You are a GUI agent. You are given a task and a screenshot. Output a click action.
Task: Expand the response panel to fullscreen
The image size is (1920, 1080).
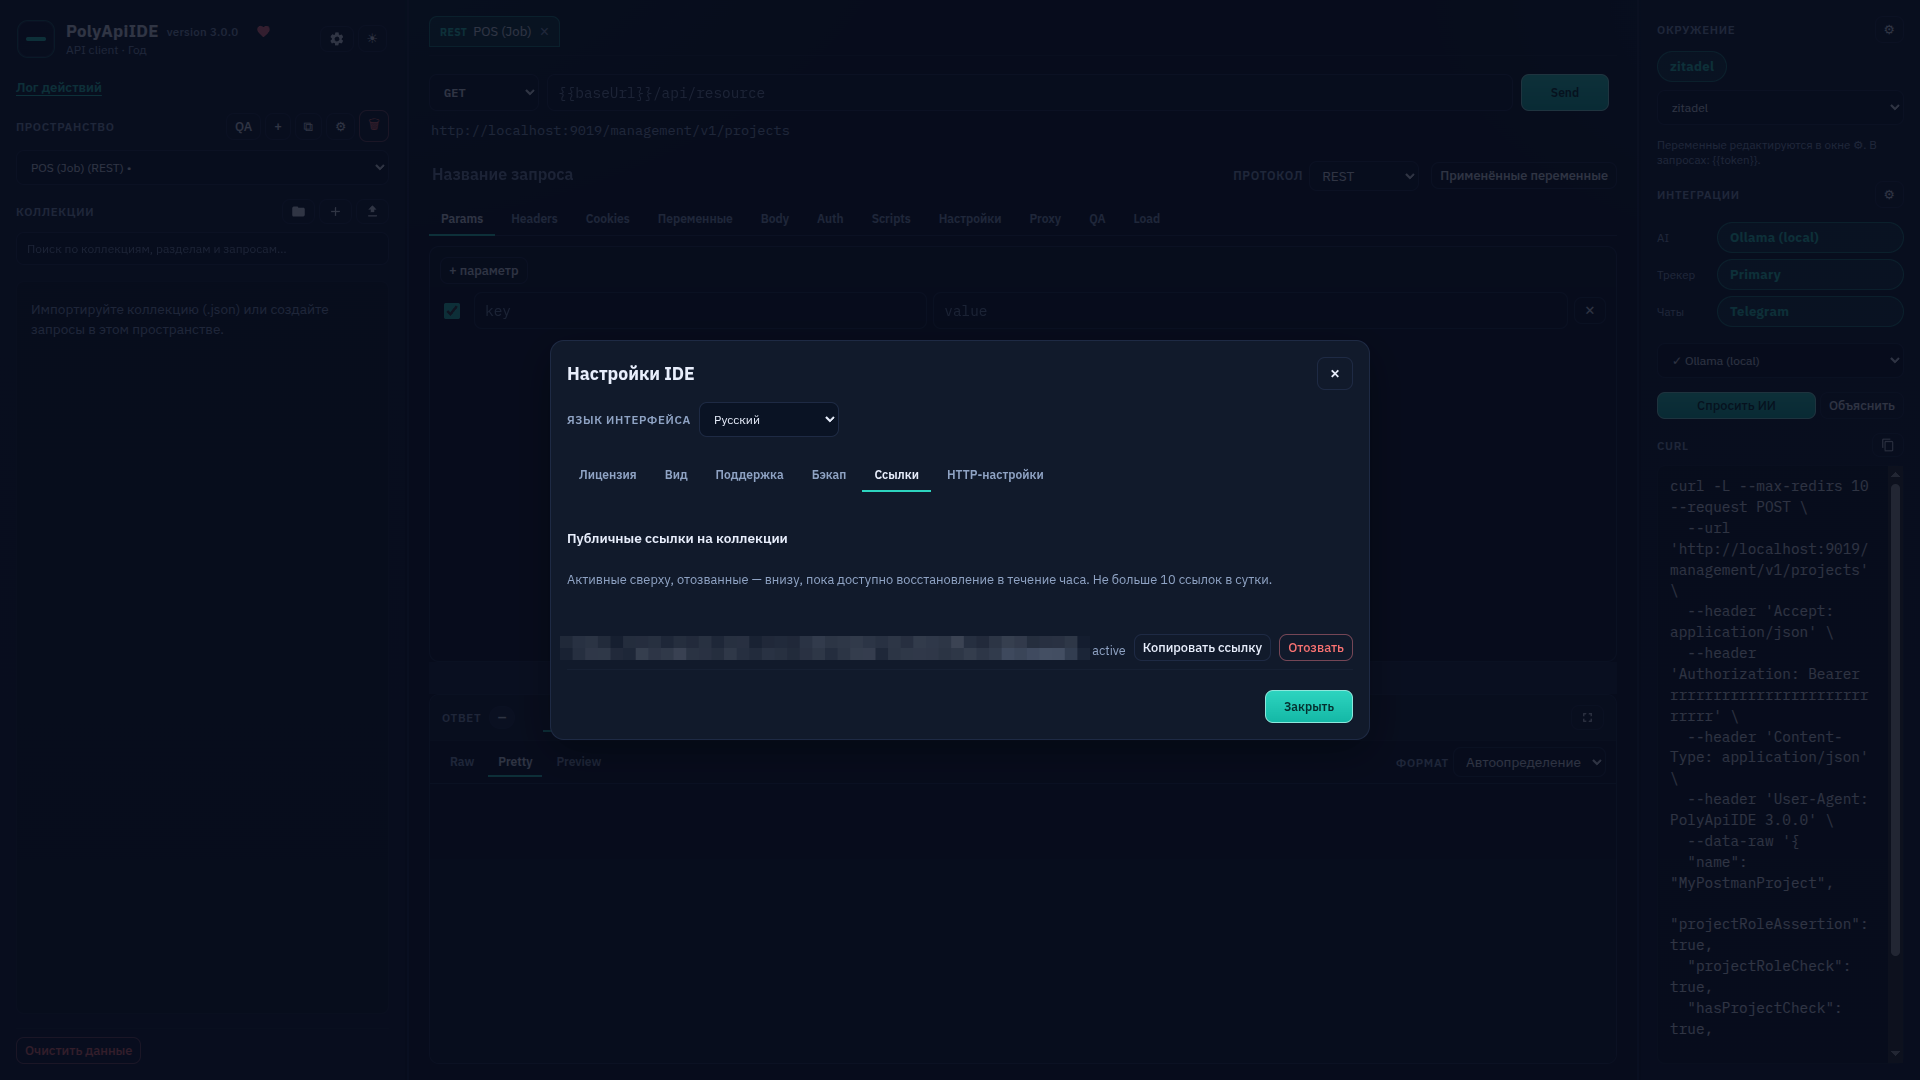pyautogui.click(x=1587, y=718)
